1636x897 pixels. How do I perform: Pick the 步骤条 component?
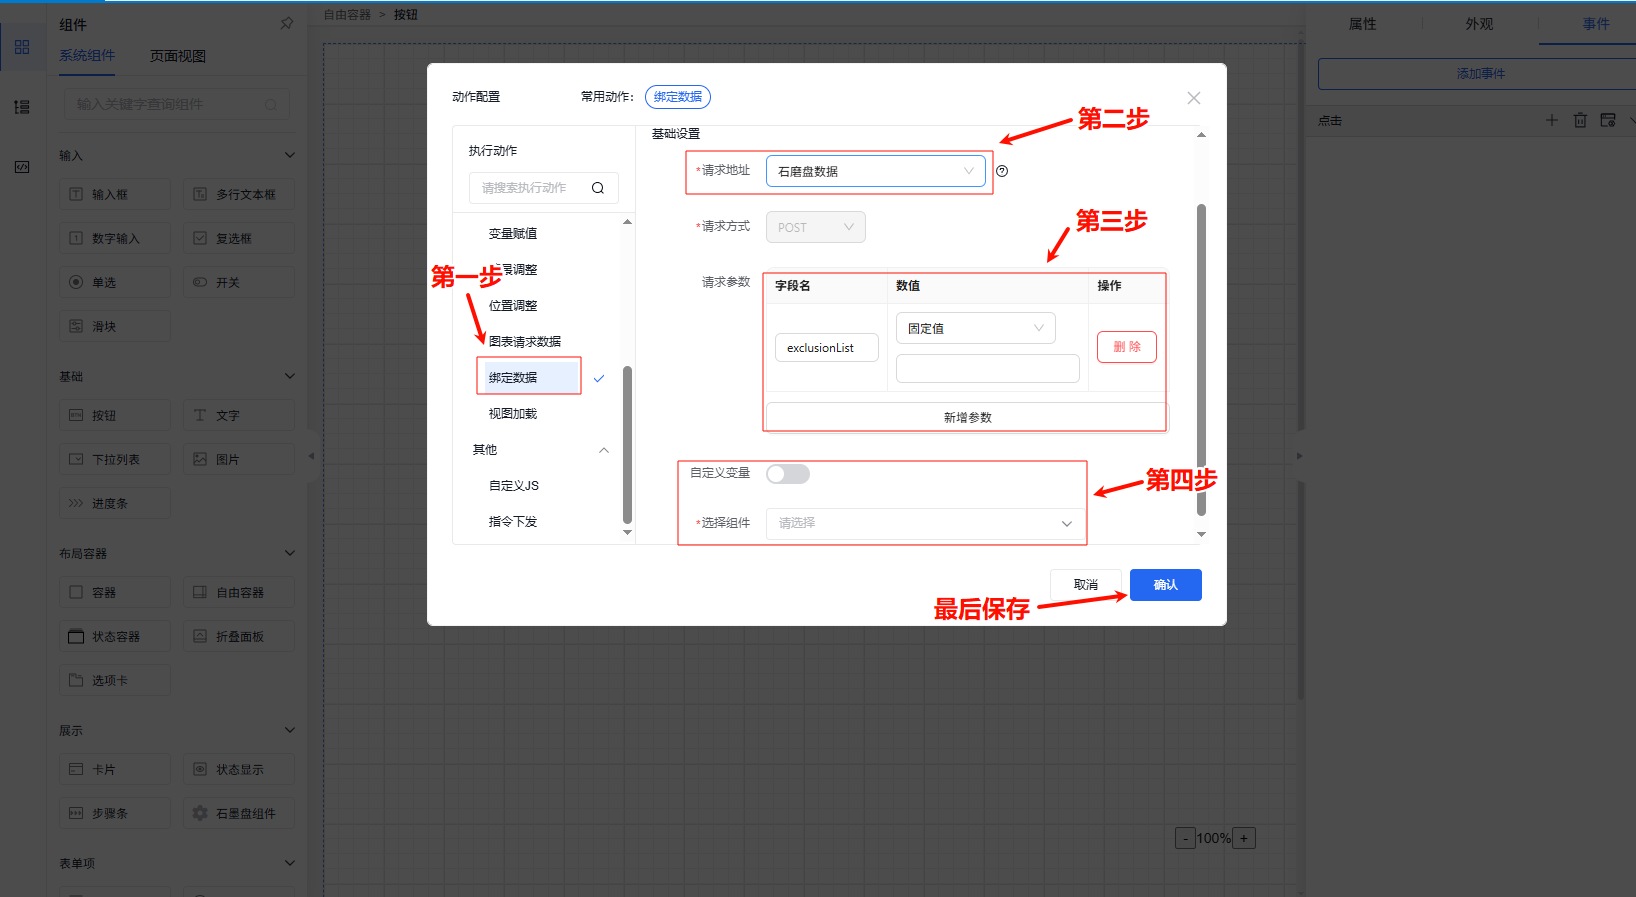click(115, 813)
